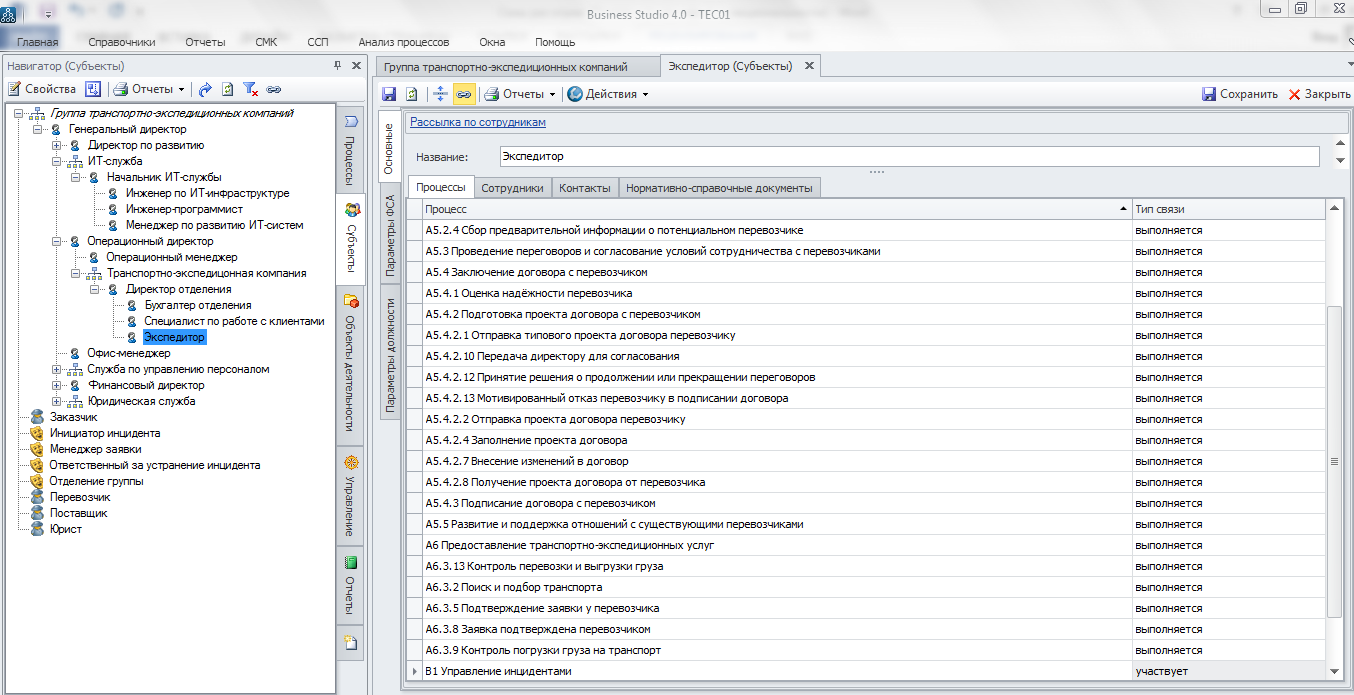Collapse the ИТ-служба tree node

58,161
